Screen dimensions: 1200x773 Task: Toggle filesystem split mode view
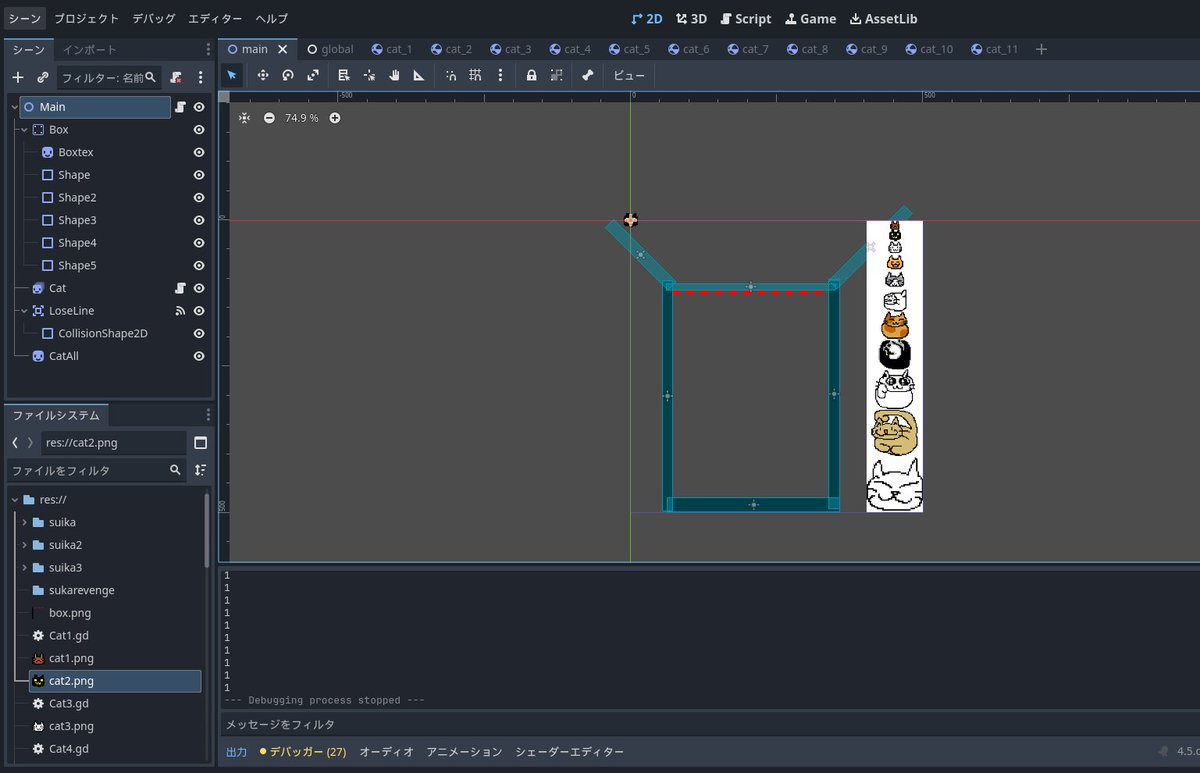(200, 443)
